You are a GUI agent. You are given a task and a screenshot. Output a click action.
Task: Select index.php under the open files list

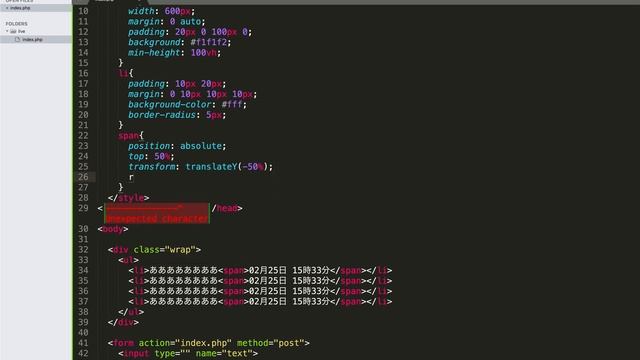click(x=20, y=8)
